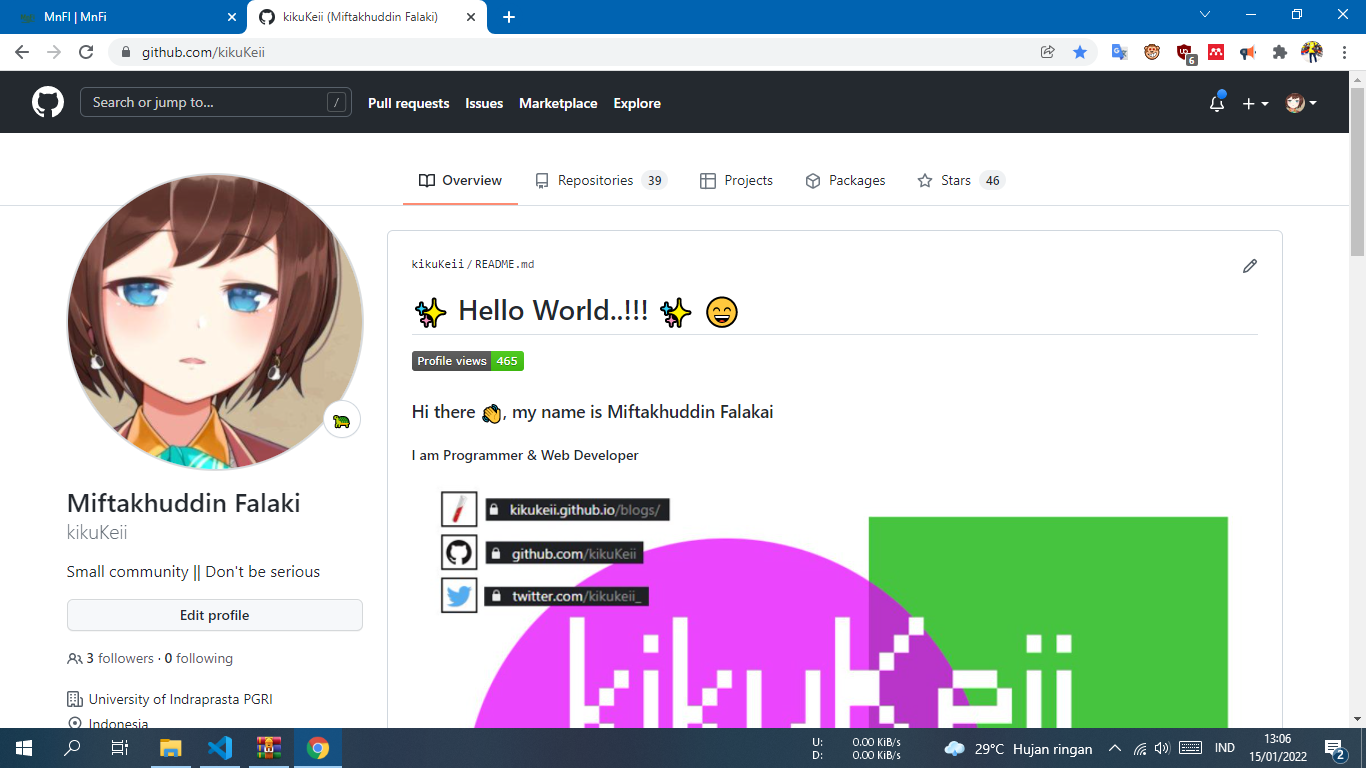Image resolution: width=1366 pixels, height=768 pixels.
Task: Focus the Search or jump to field
Action: point(216,102)
